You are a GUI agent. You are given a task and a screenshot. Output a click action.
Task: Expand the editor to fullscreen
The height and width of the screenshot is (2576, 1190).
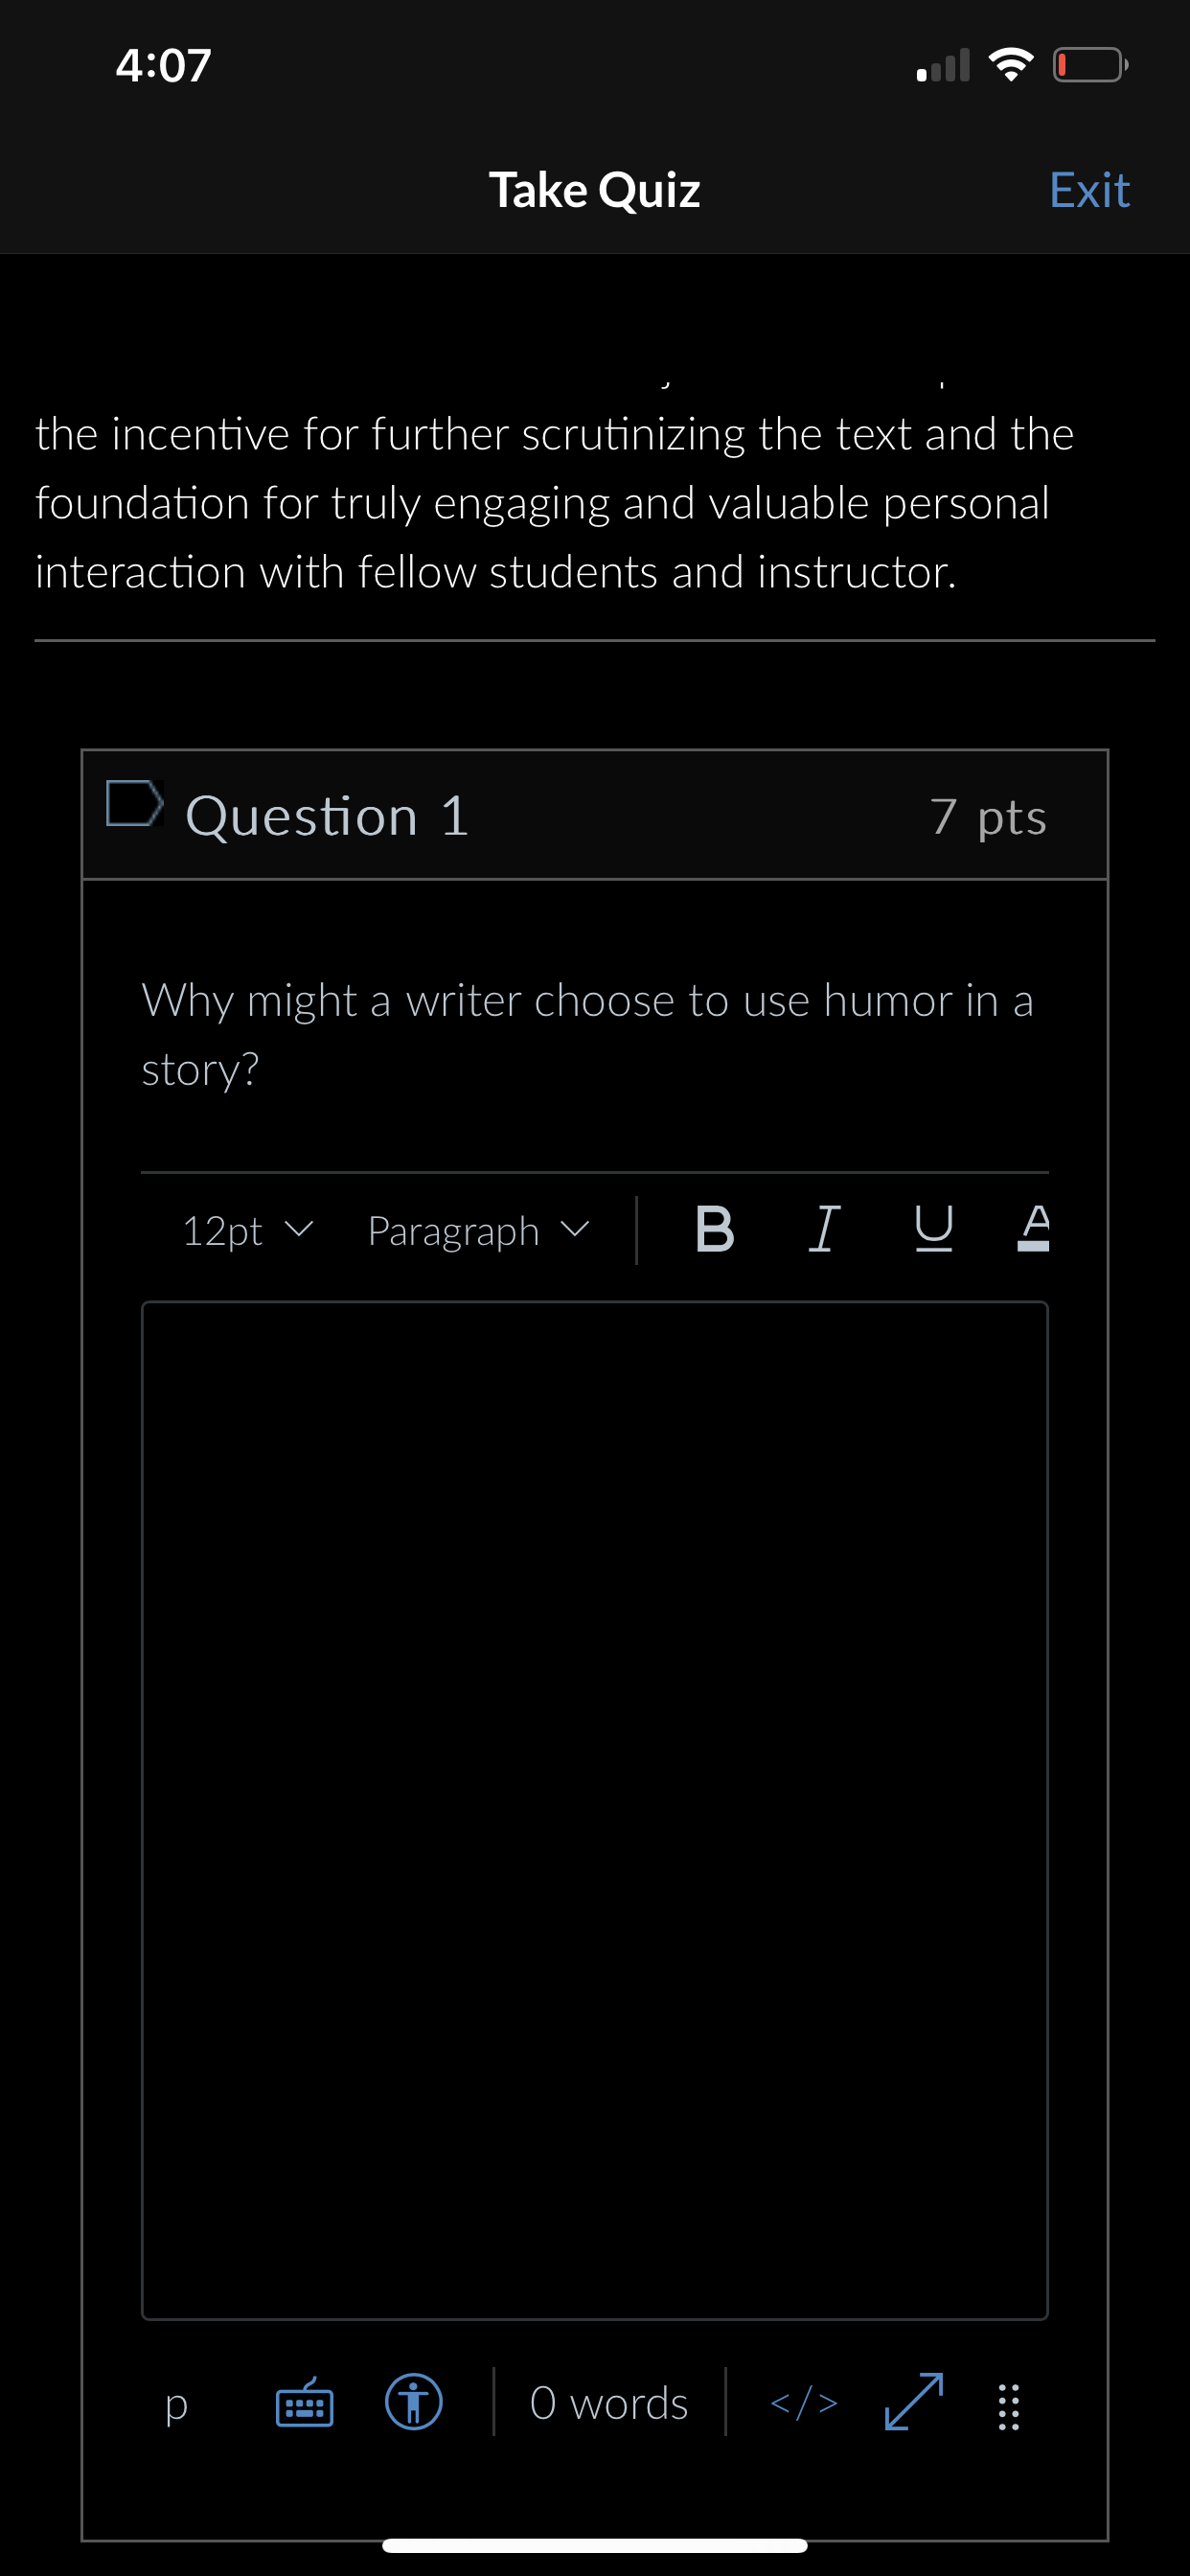(x=914, y=2402)
